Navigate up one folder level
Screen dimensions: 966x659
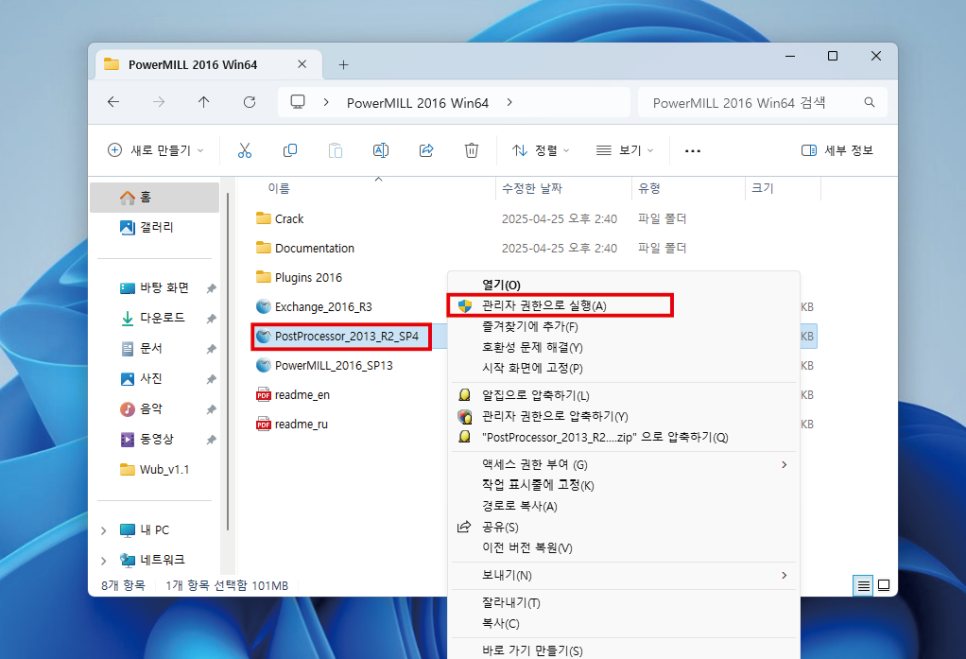pos(204,102)
